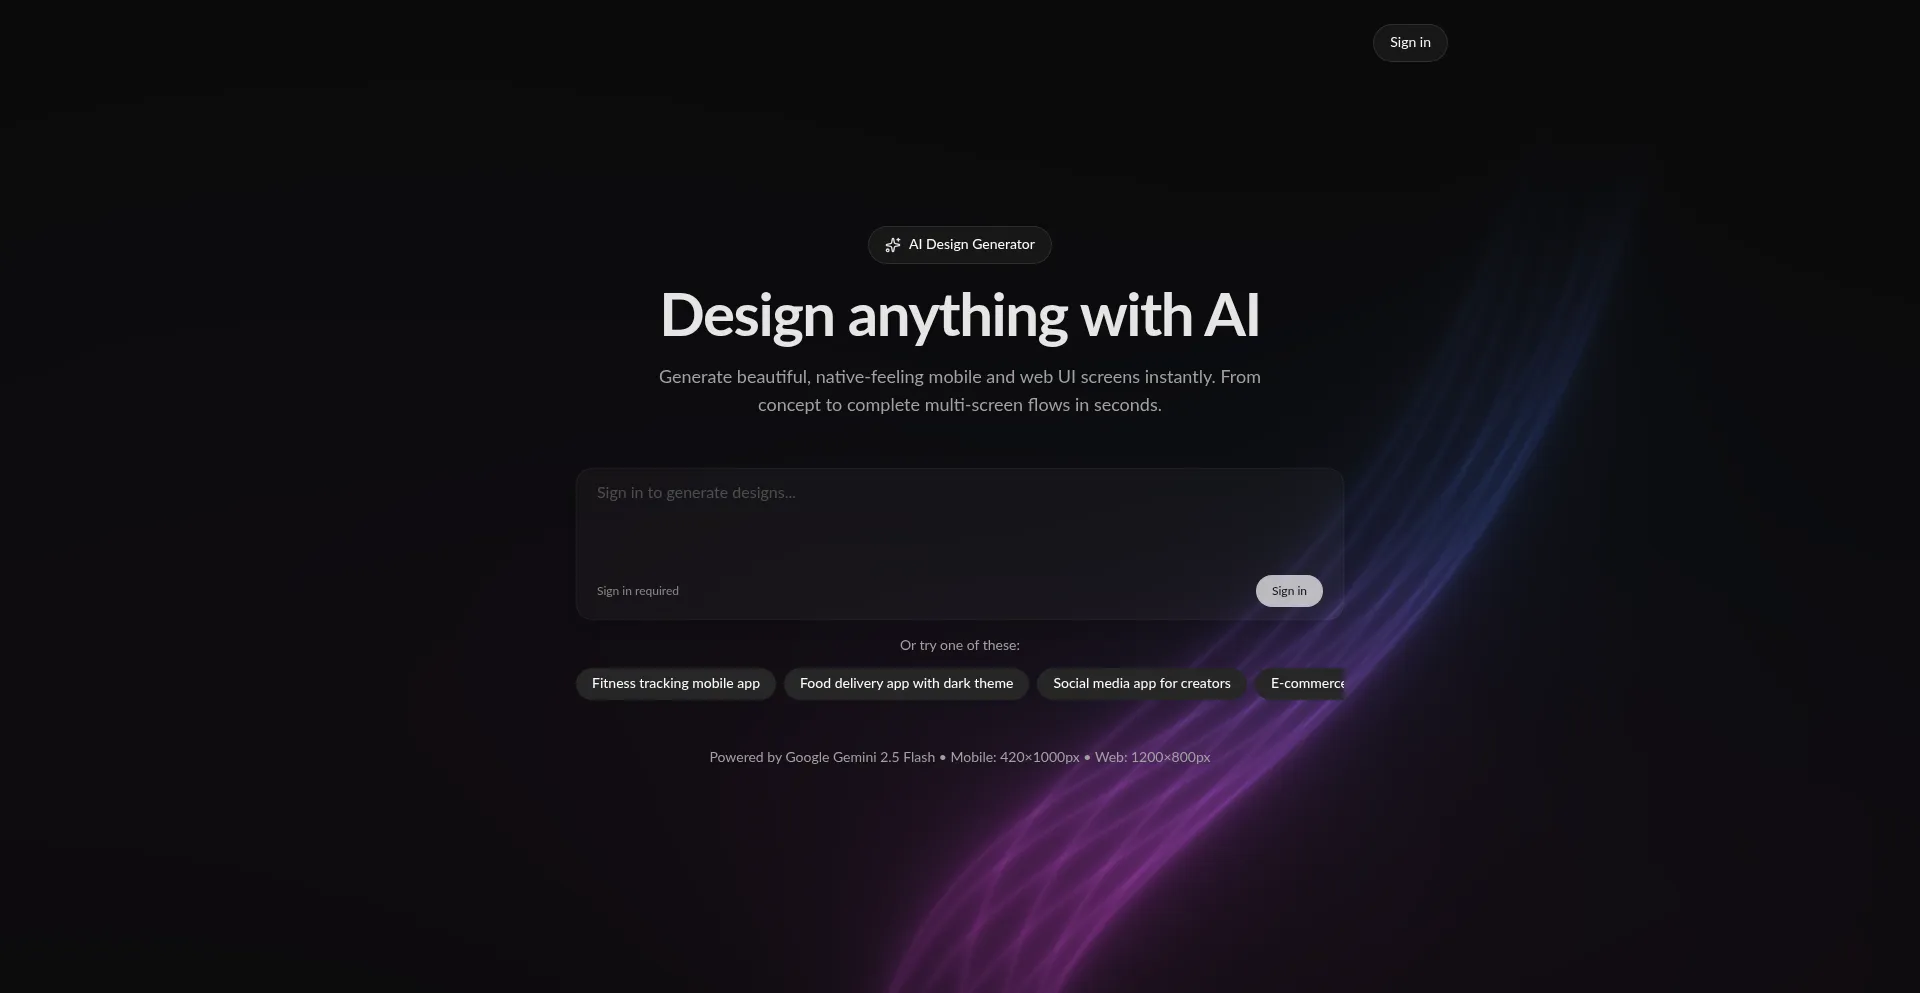
Task: Focus the 'Sign in to generate designs...' text area
Action: [960, 518]
